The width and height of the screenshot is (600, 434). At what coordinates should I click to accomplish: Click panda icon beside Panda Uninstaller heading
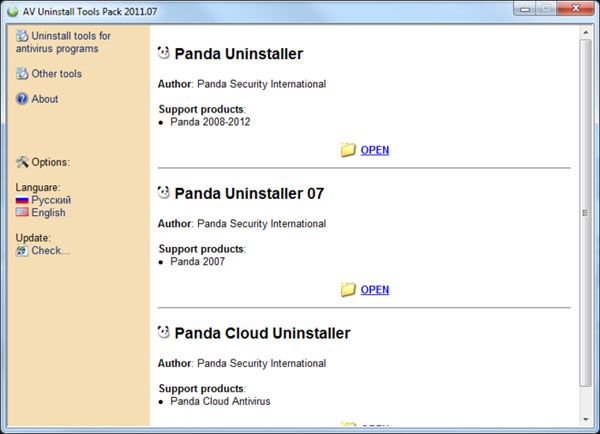[x=164, y=53]
